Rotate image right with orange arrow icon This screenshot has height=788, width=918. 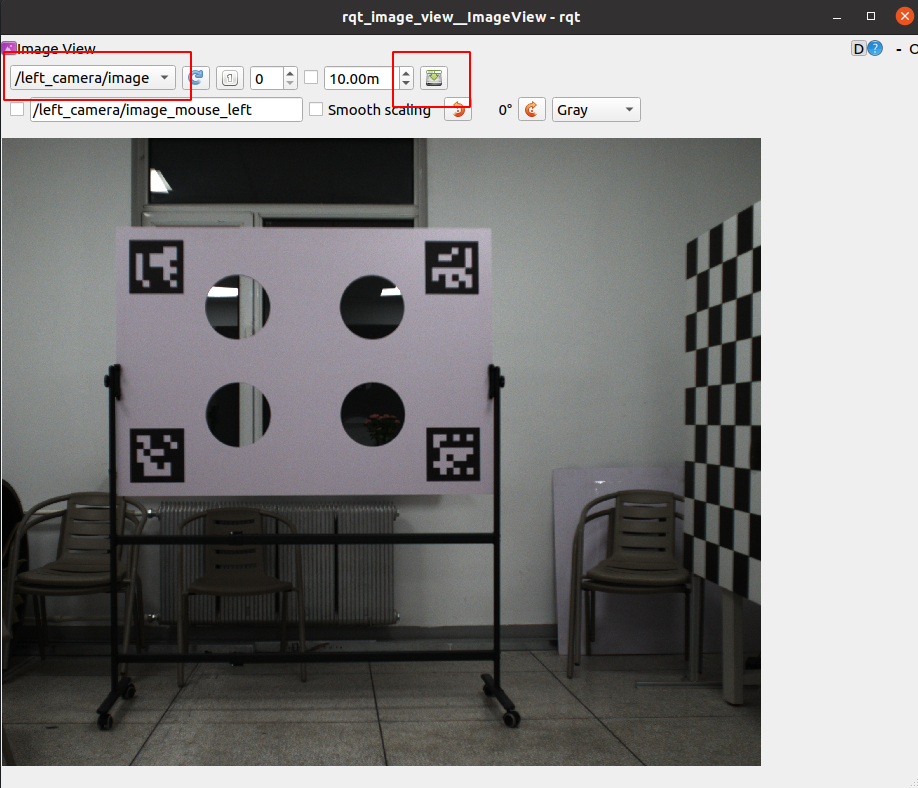coord(532,110)
